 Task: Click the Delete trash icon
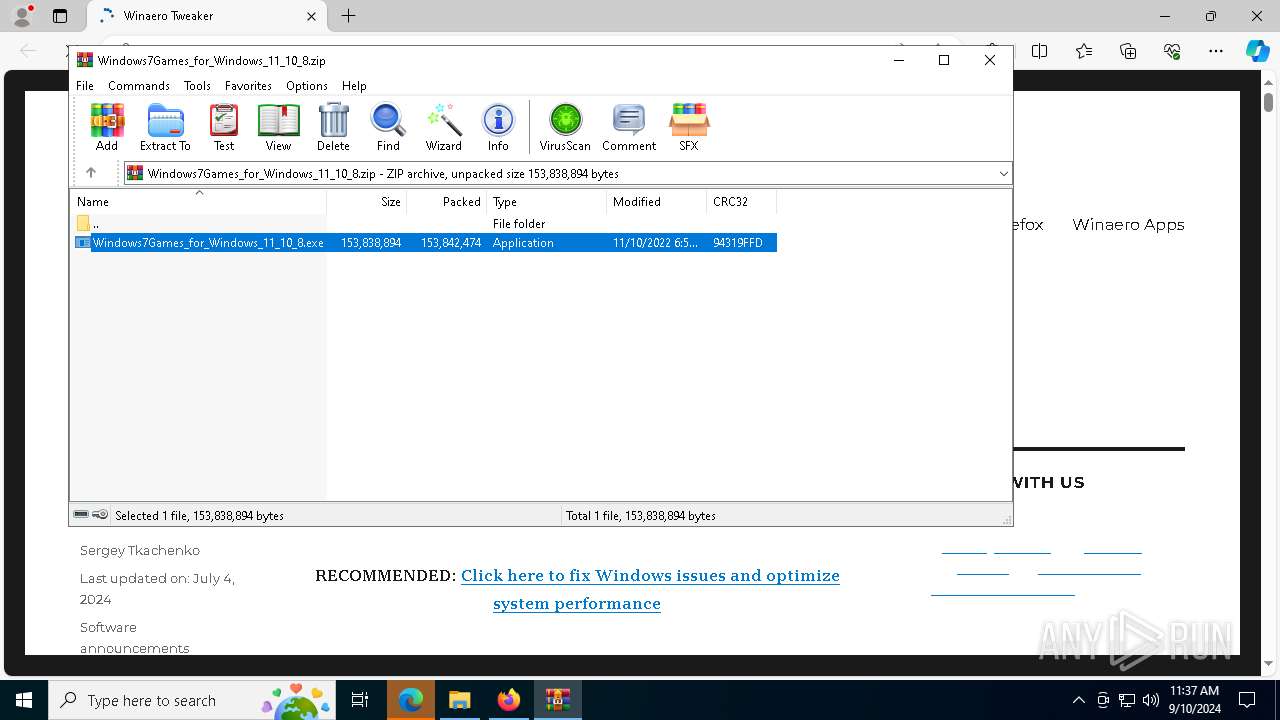[333, 127]
